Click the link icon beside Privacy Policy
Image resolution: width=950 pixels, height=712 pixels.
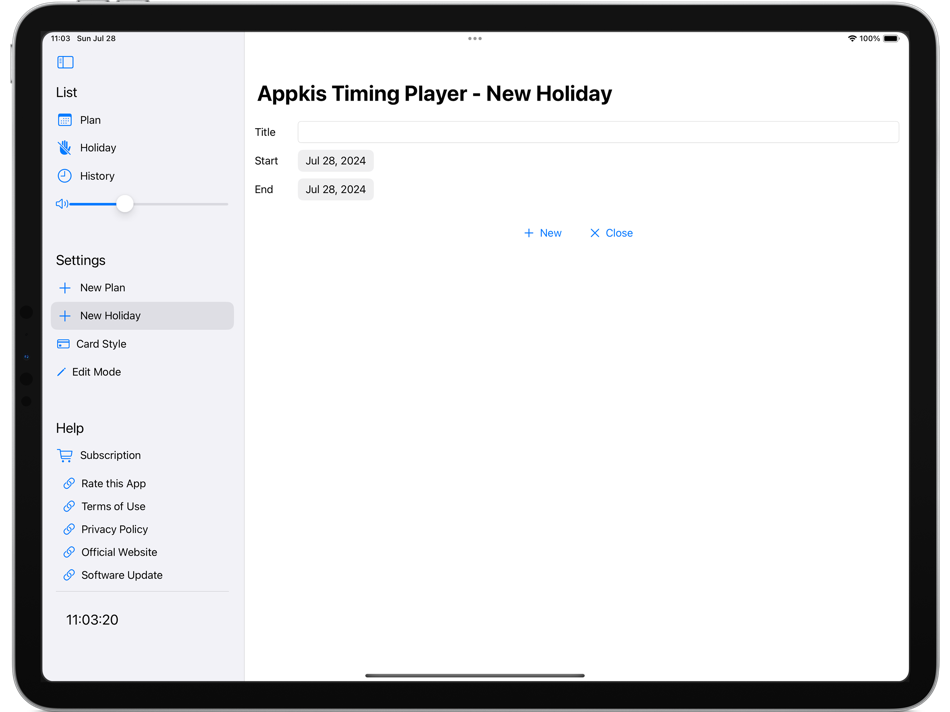point(70,530)
